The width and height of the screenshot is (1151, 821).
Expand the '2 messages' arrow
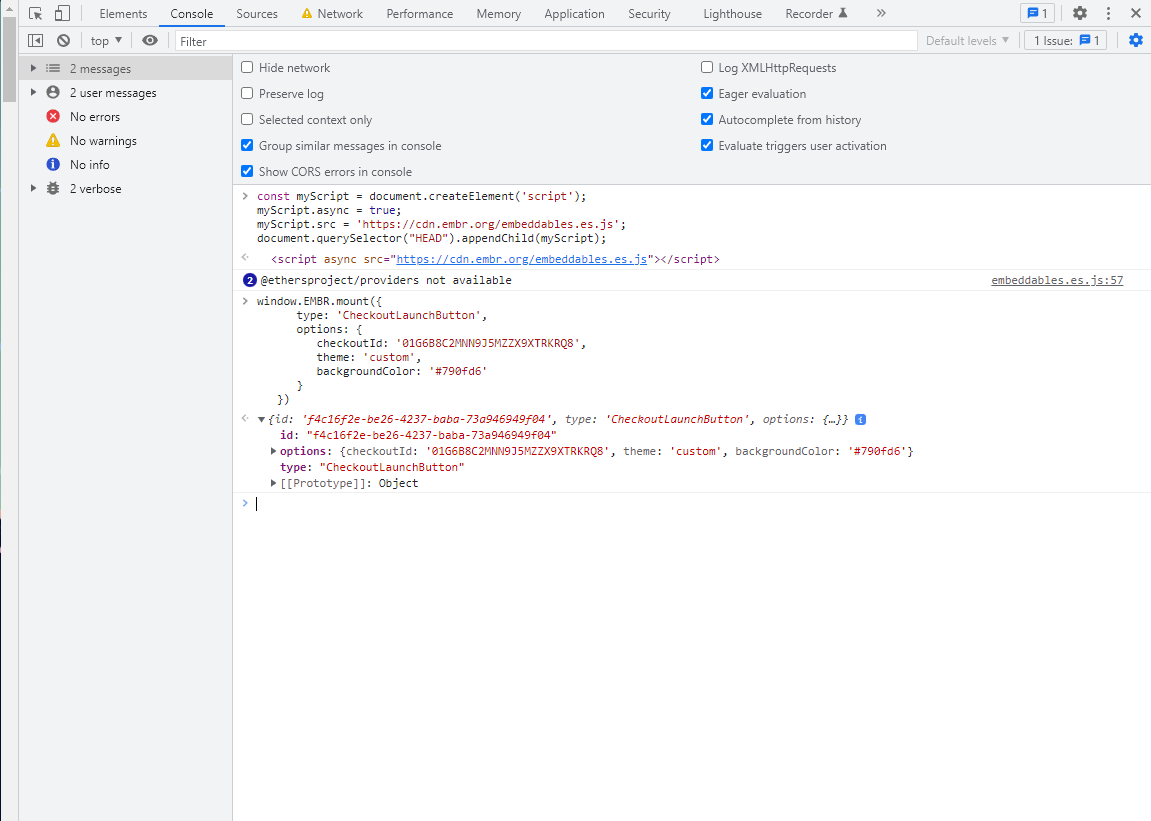pyautogui.click(x=33, y=68)
